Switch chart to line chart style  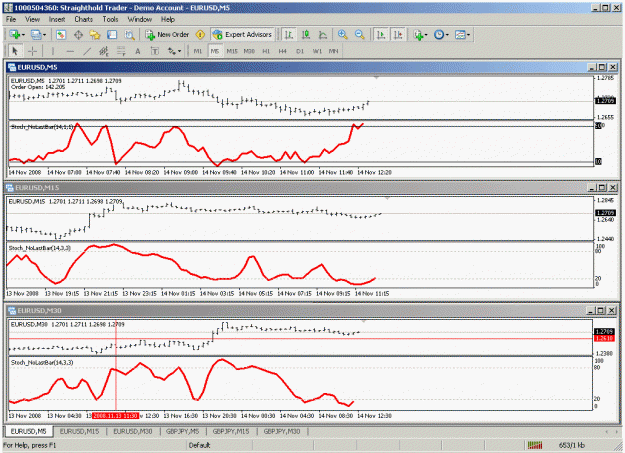tap(323, 35)
